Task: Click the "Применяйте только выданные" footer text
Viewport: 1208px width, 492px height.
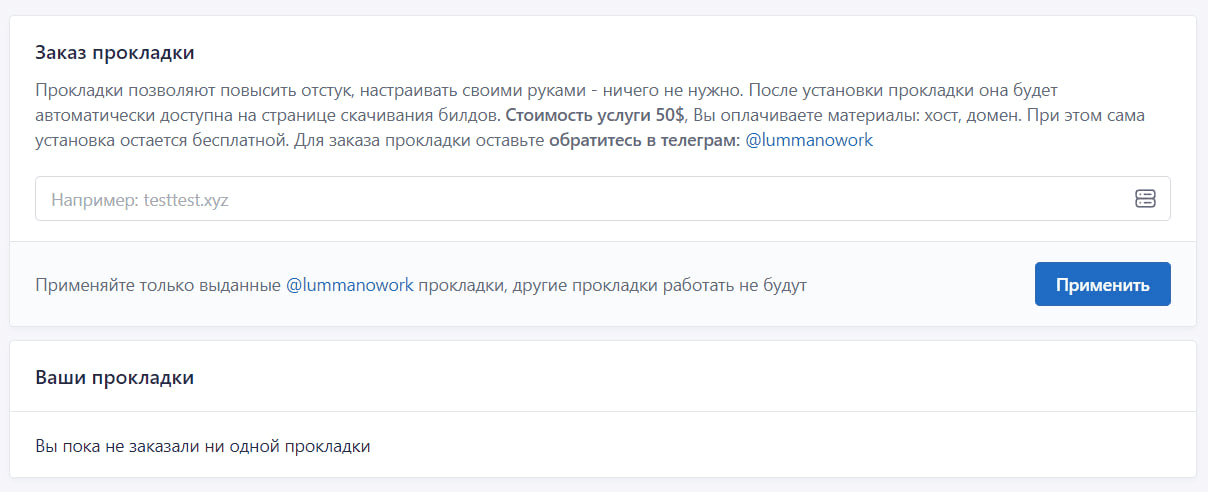Action: 158,285
